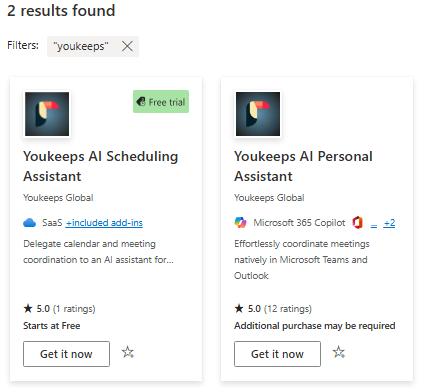Favorite the Scheduling Assistant with star icon

(128, 352)
